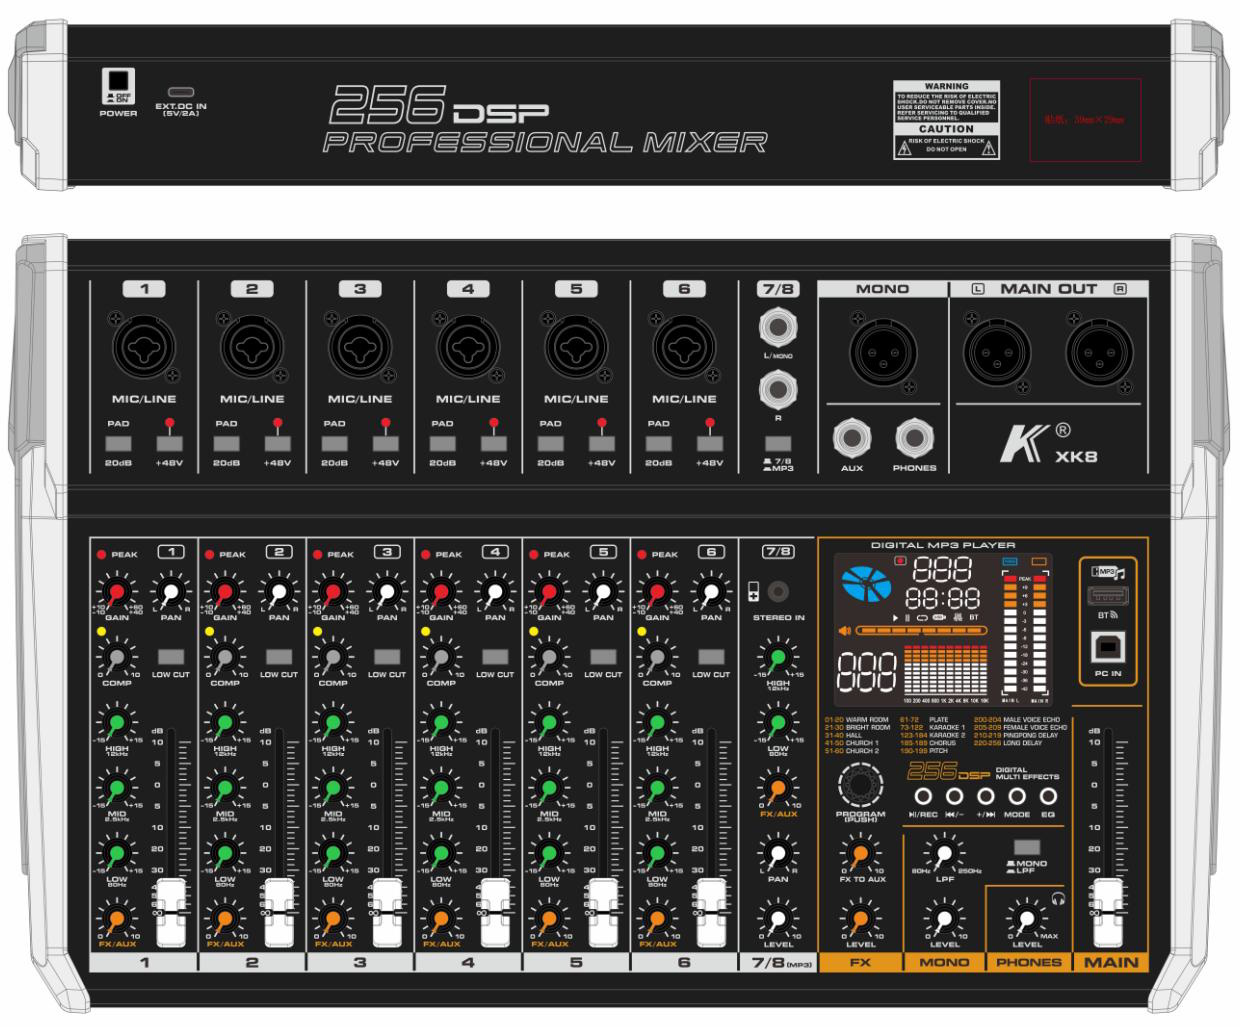Click the PHONES output jack
This screenshot has height=1027, width=1240.
914,438
